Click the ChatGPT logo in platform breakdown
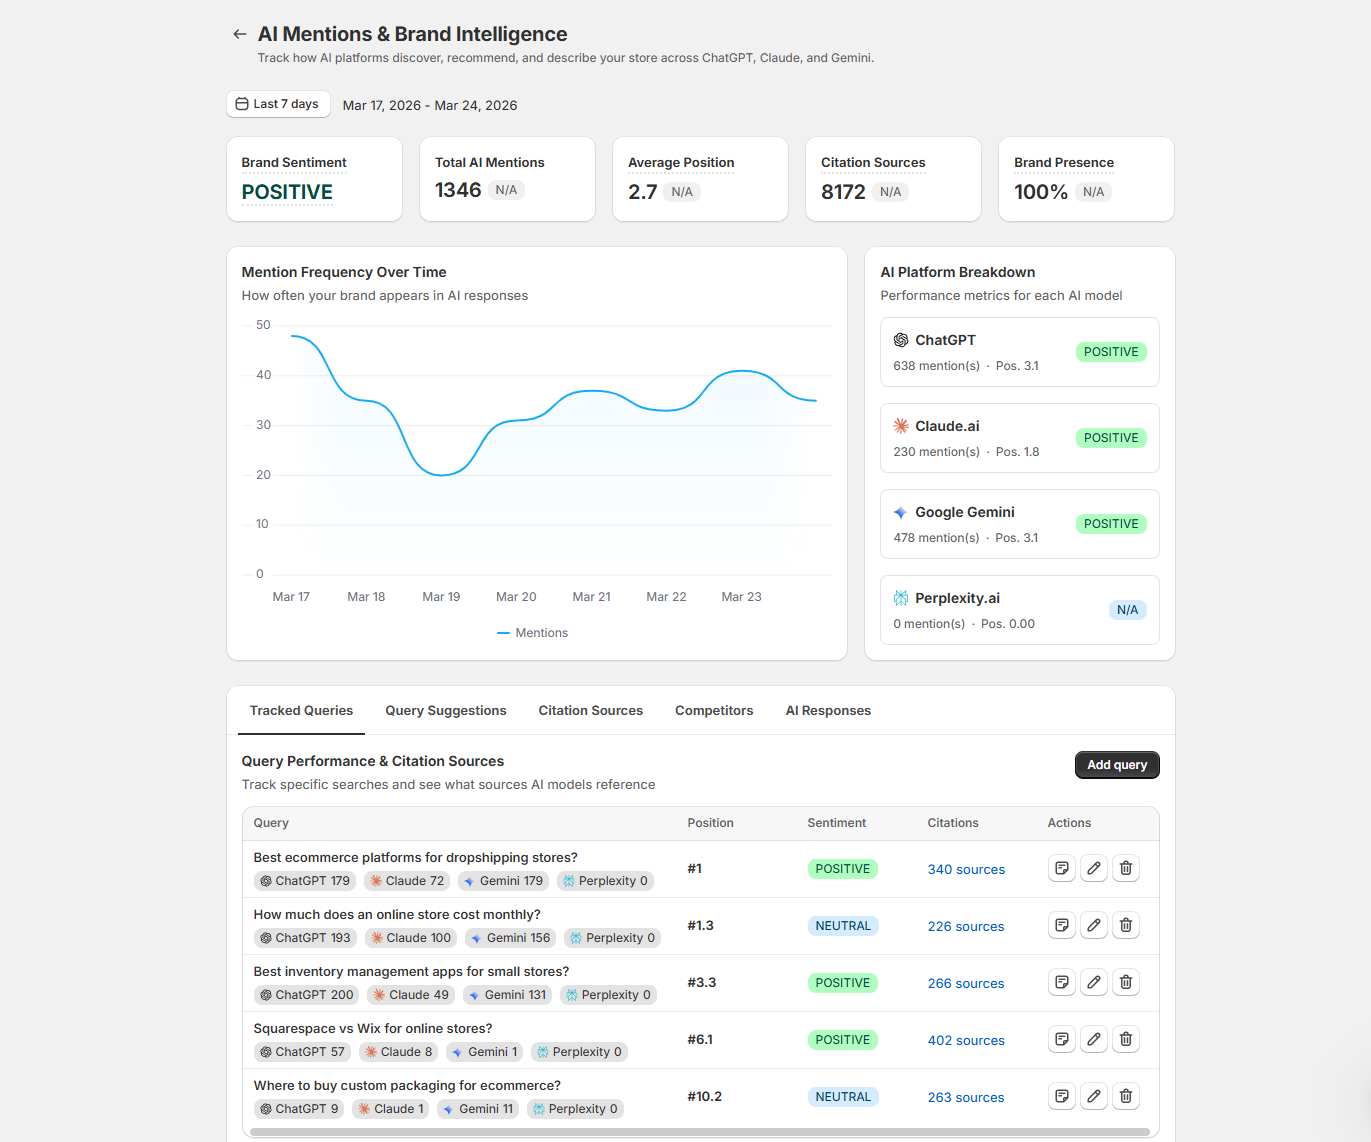 (x=901, y=340)
